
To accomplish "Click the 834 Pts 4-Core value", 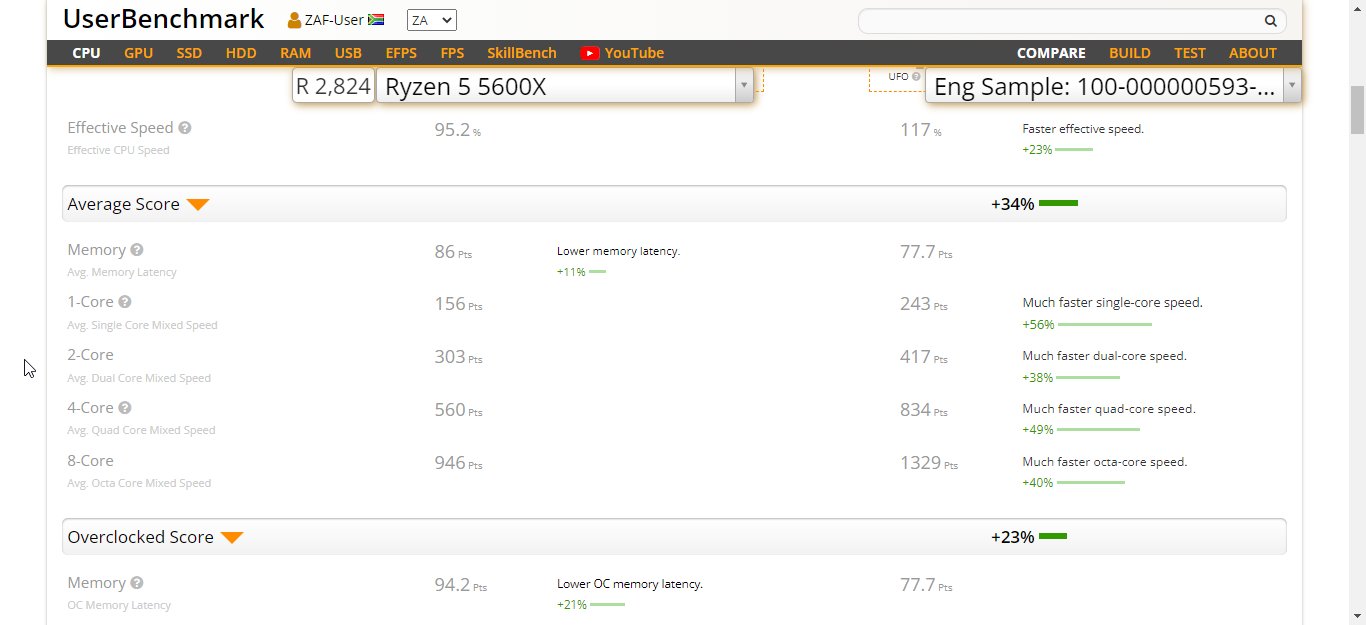I will (x=924, y=410).
